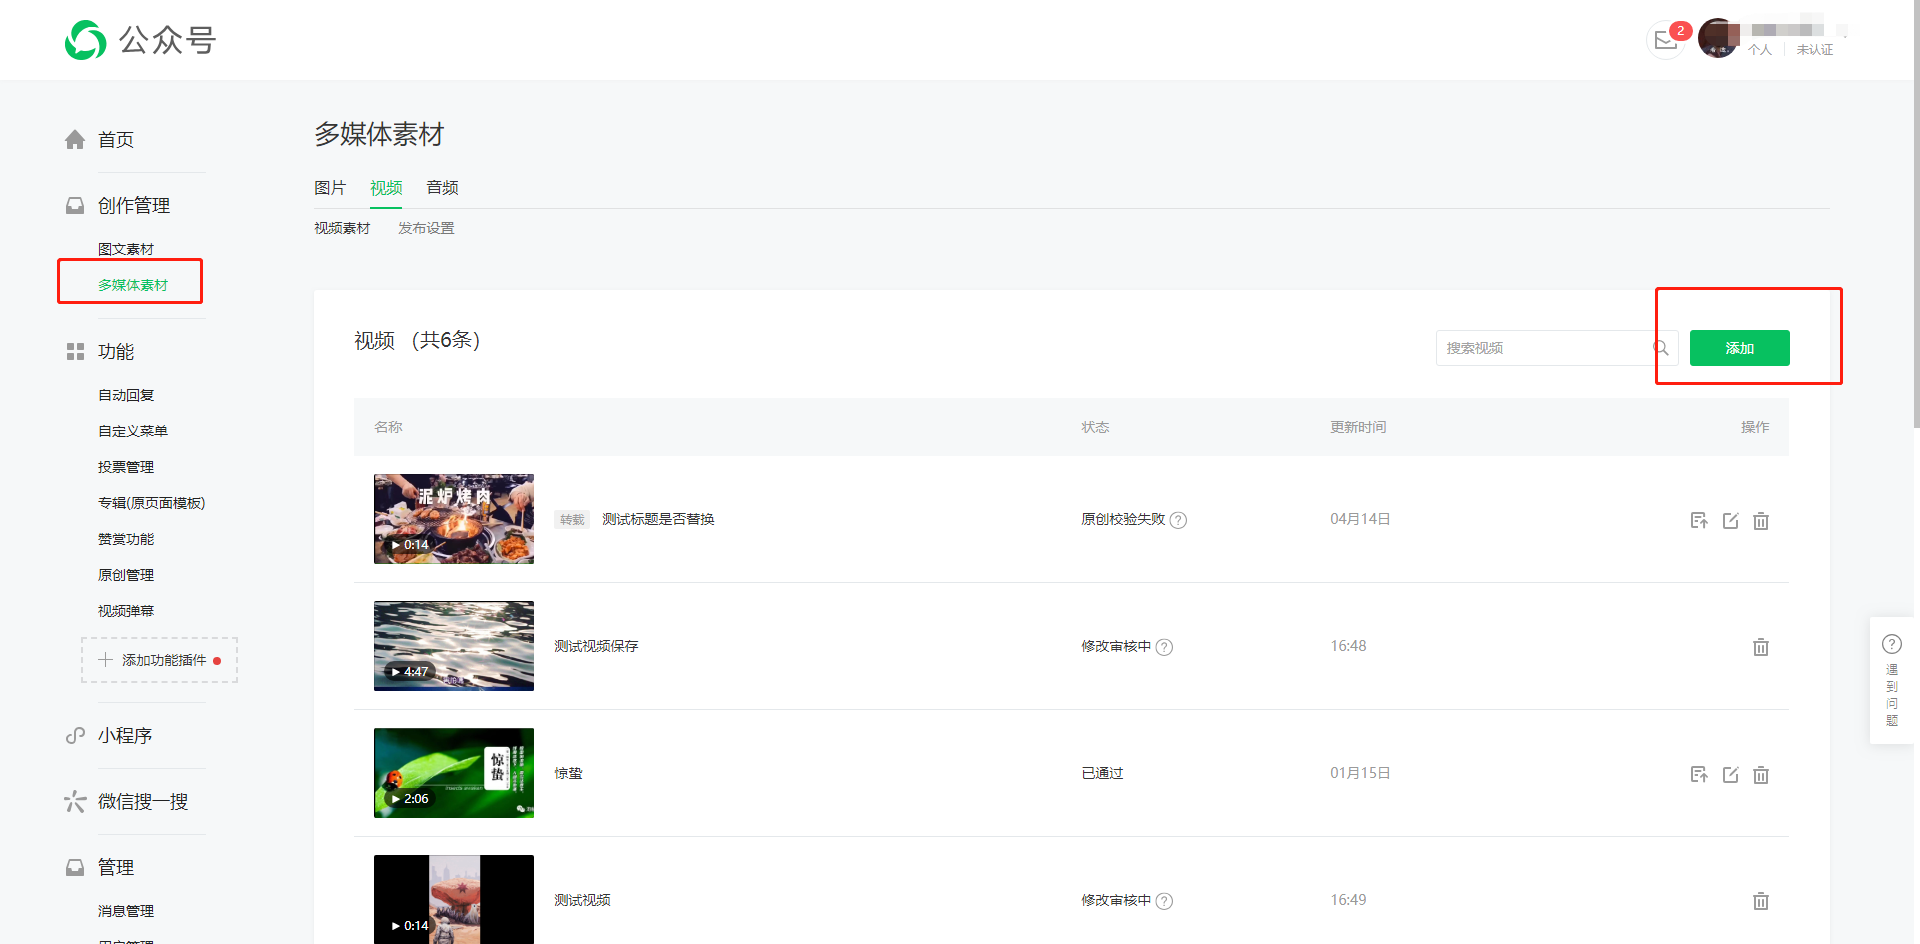The image size is (1920, 944).
Task: Click the 首页 home icon
Action: tap(75, 139)
